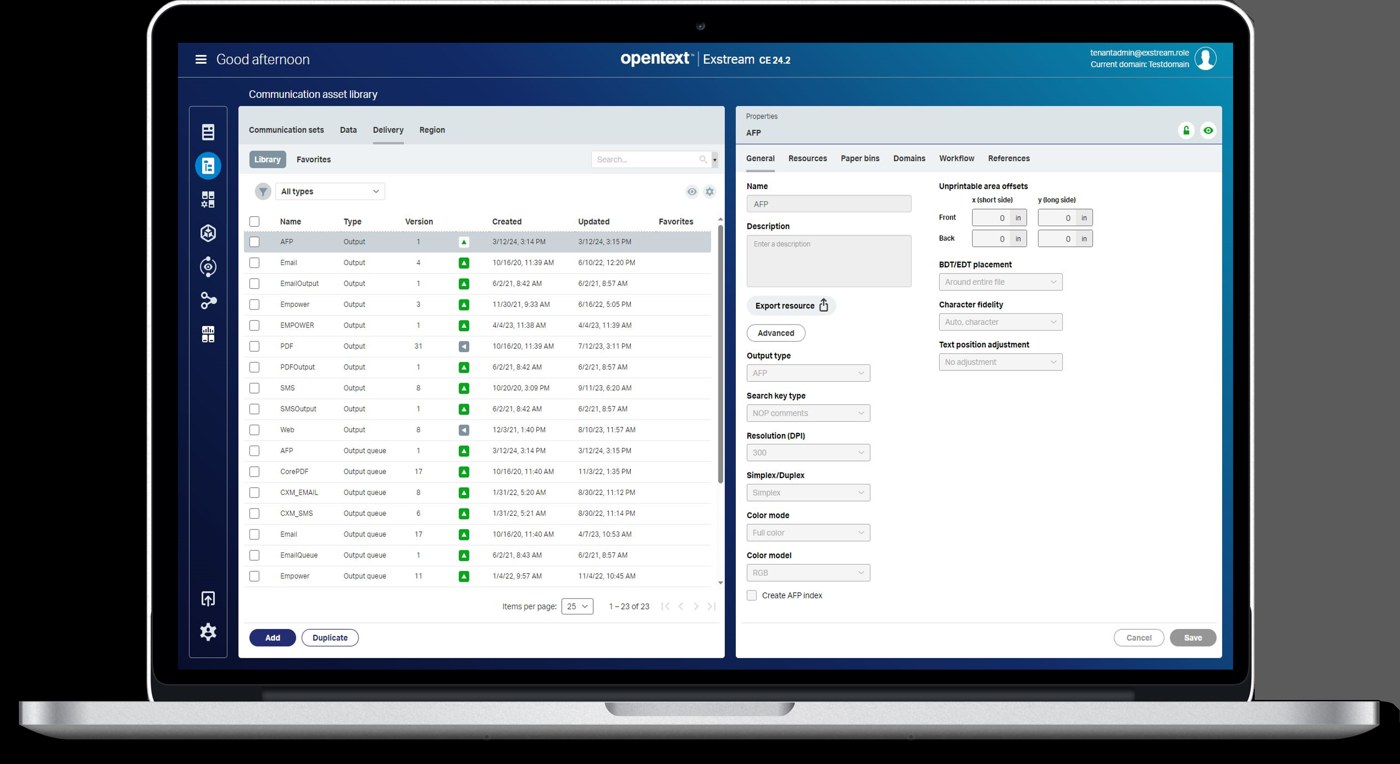The width and height of the screenshot is (1400, 764).
Task: Check the select-all header checkbox
Action: click(x=254, y=222)
